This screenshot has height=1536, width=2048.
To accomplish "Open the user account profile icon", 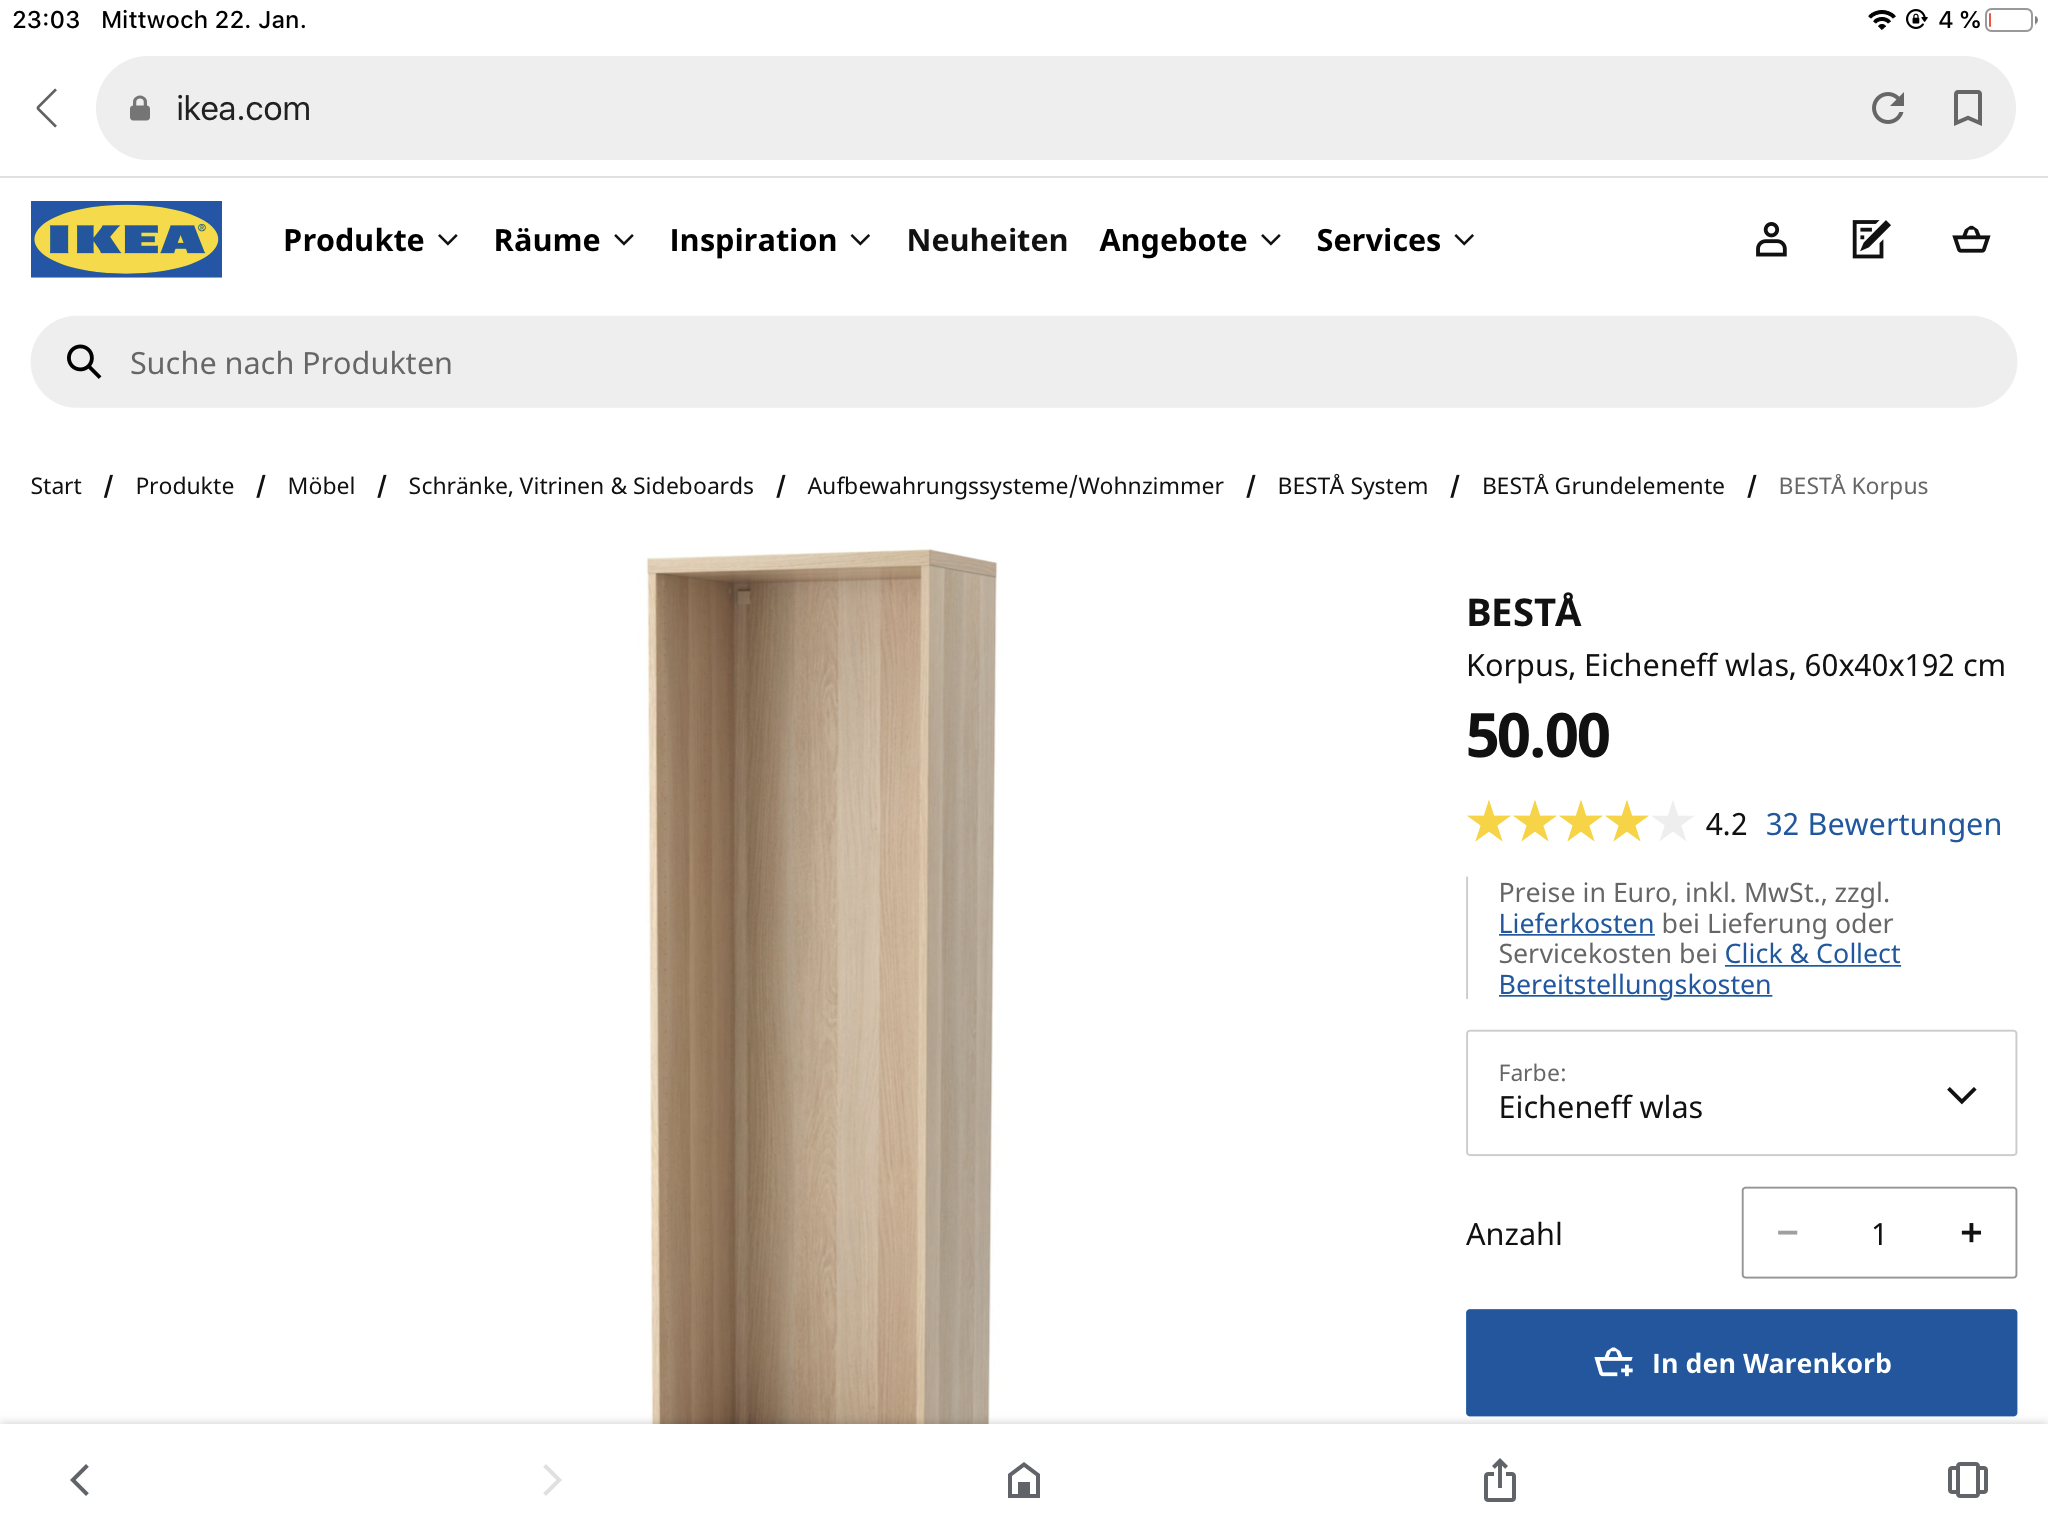I will 1771,240.
